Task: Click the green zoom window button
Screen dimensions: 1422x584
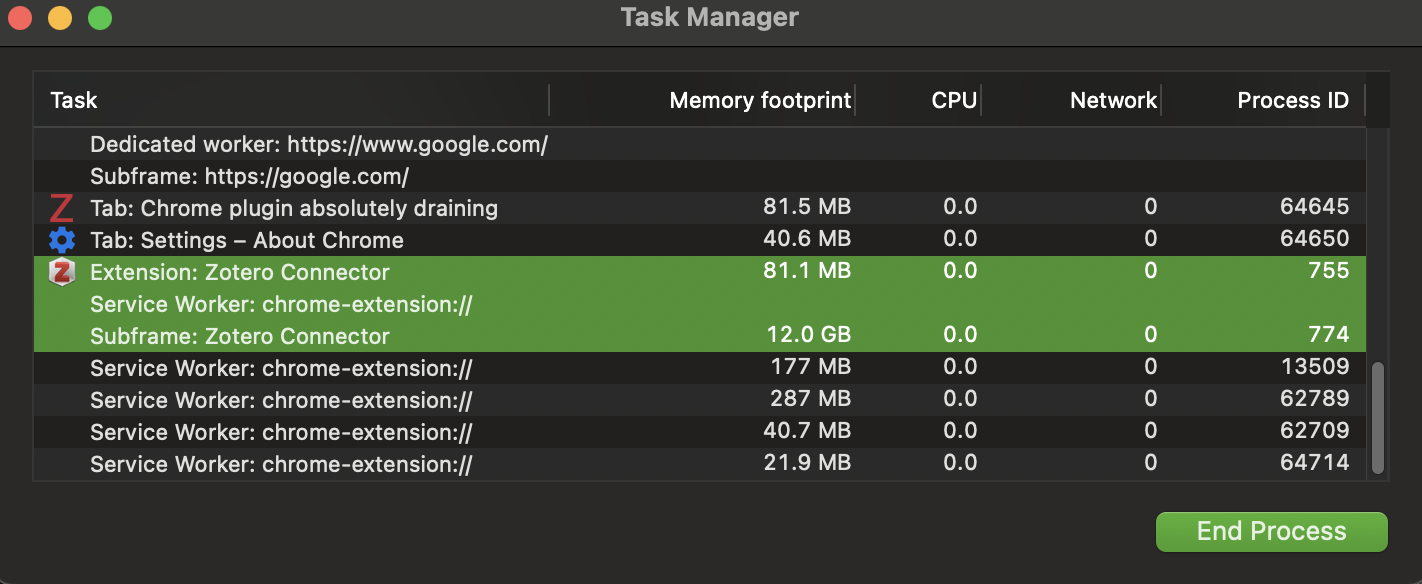Action: click(100, 18)
